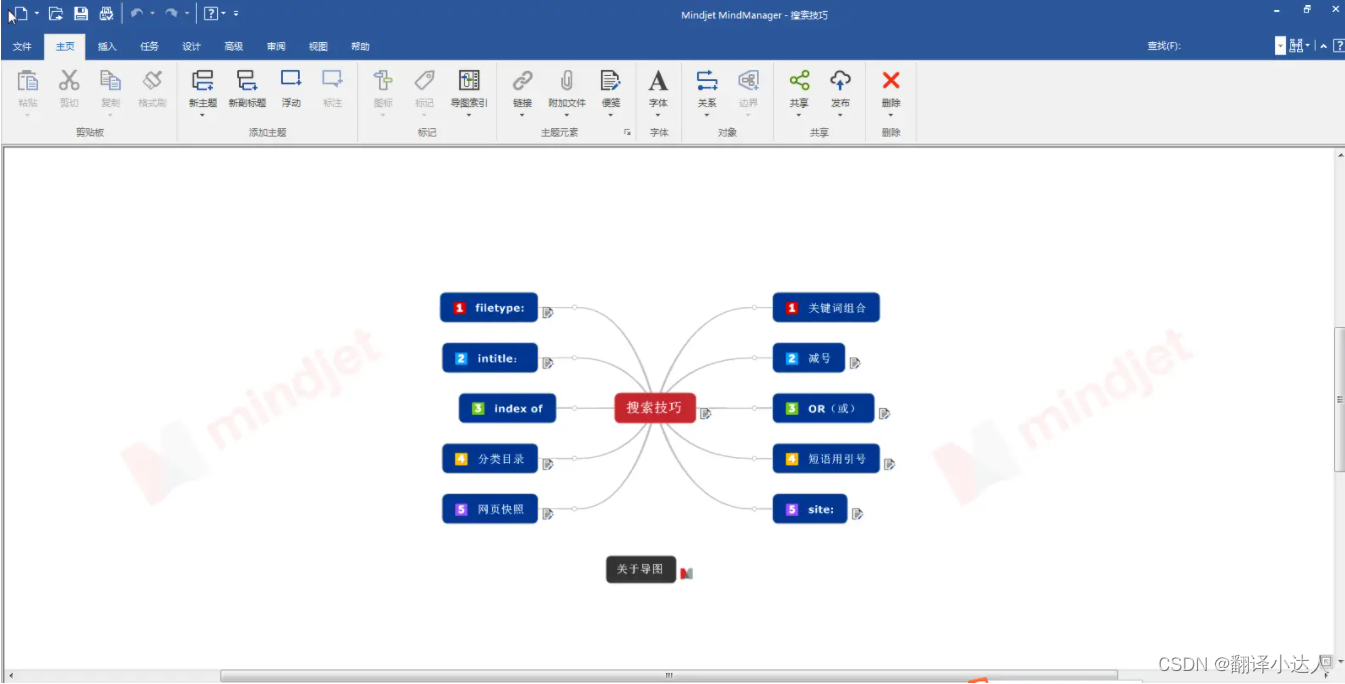
Task: Open Customize Quick Access Toolbar arrow
Action: (x=236, y=14)
